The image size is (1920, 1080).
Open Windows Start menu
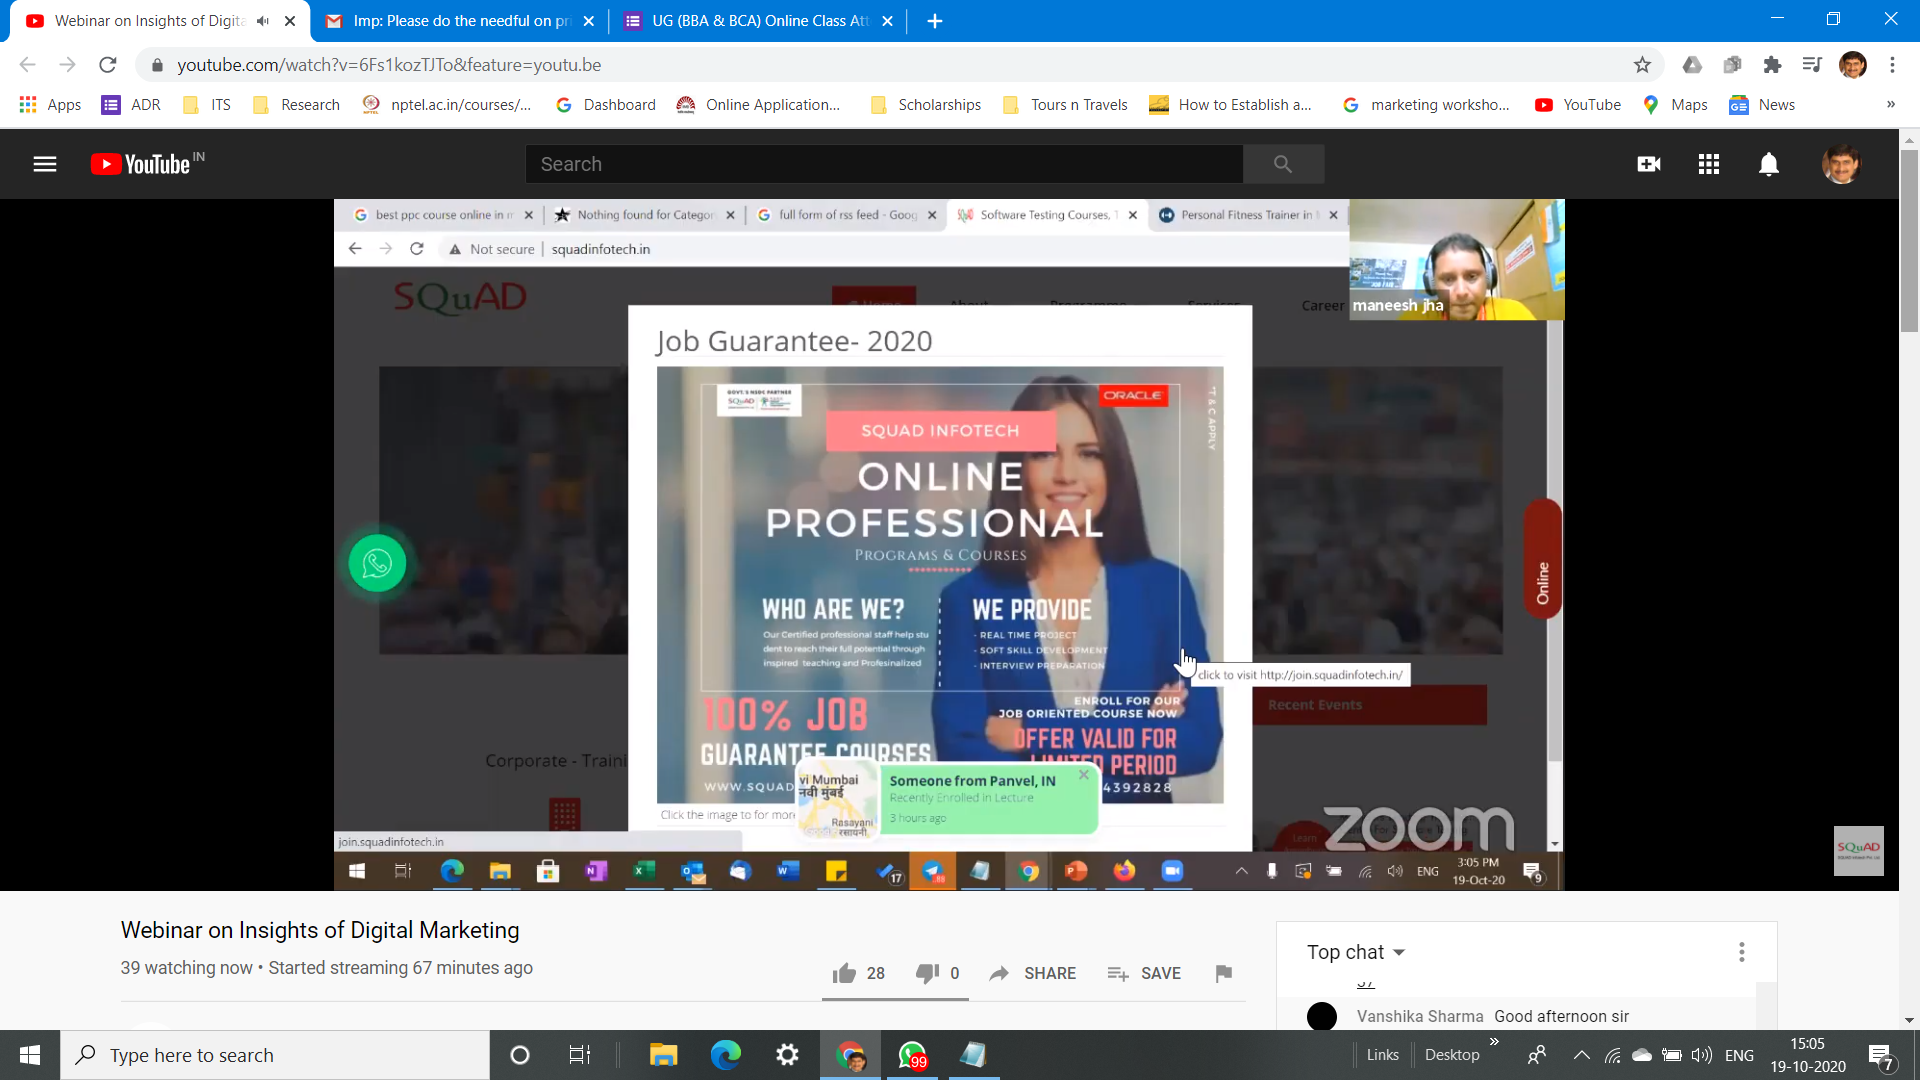30,1055
